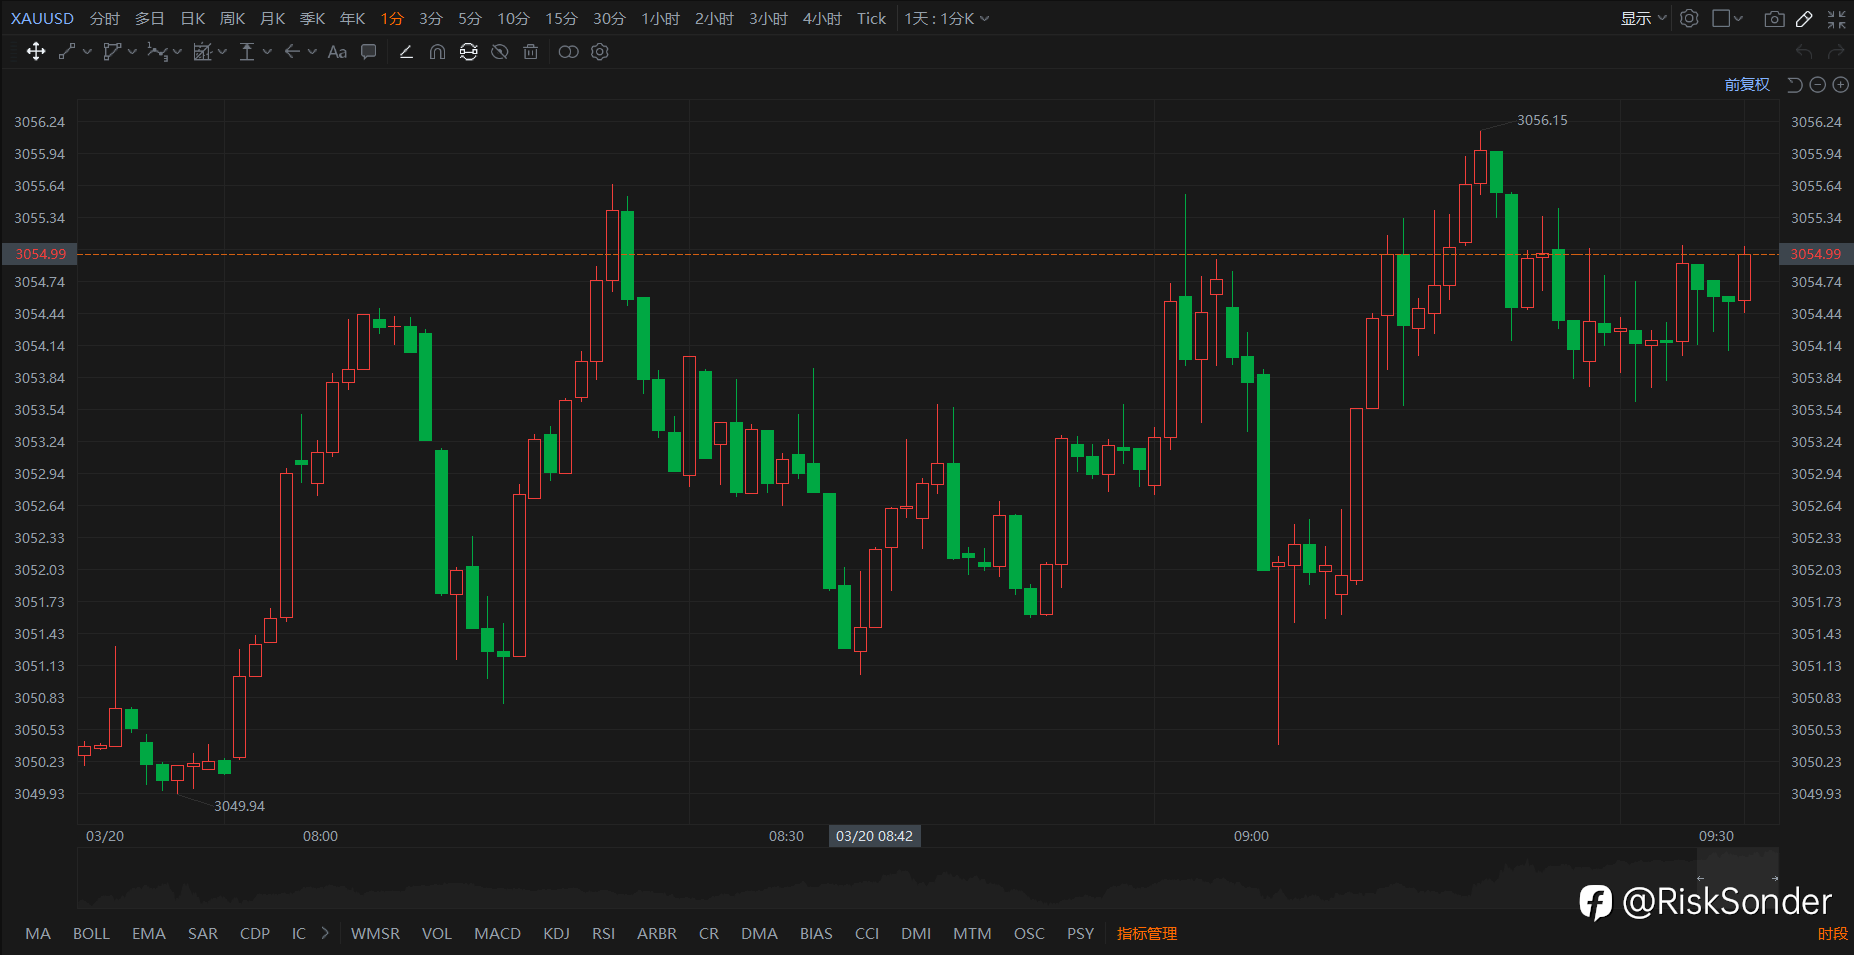Select the Tick timeframe
1854x955 pixels.
872,19
